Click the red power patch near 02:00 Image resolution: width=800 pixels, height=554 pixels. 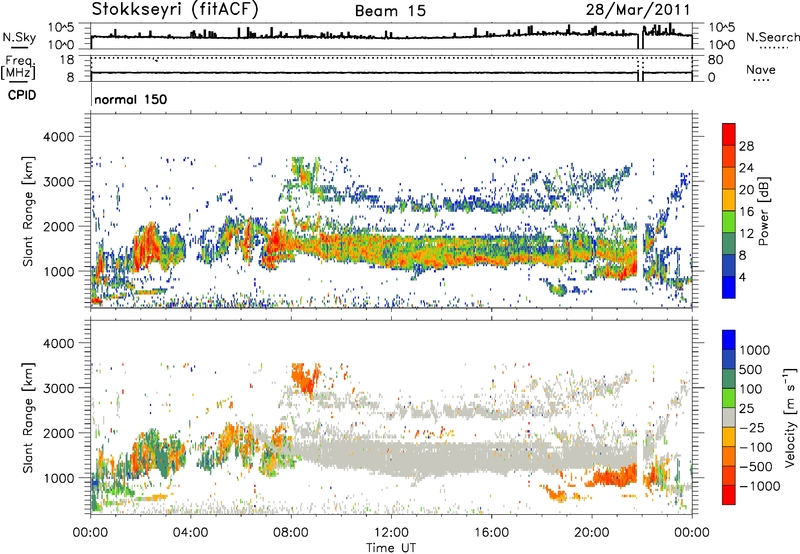148,245
